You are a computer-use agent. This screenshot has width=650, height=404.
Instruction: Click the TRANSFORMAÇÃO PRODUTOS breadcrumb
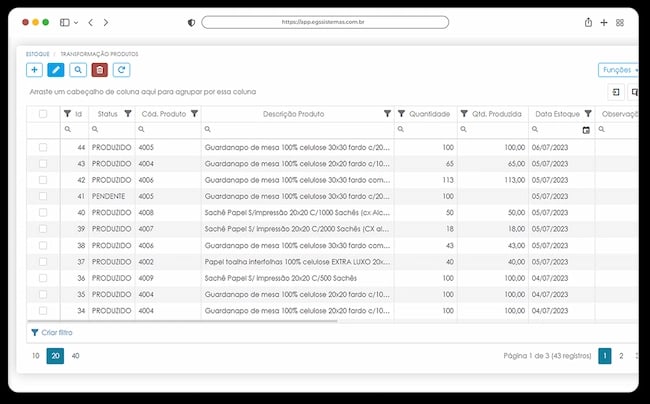pyautogui.click(x=99, y=54)
